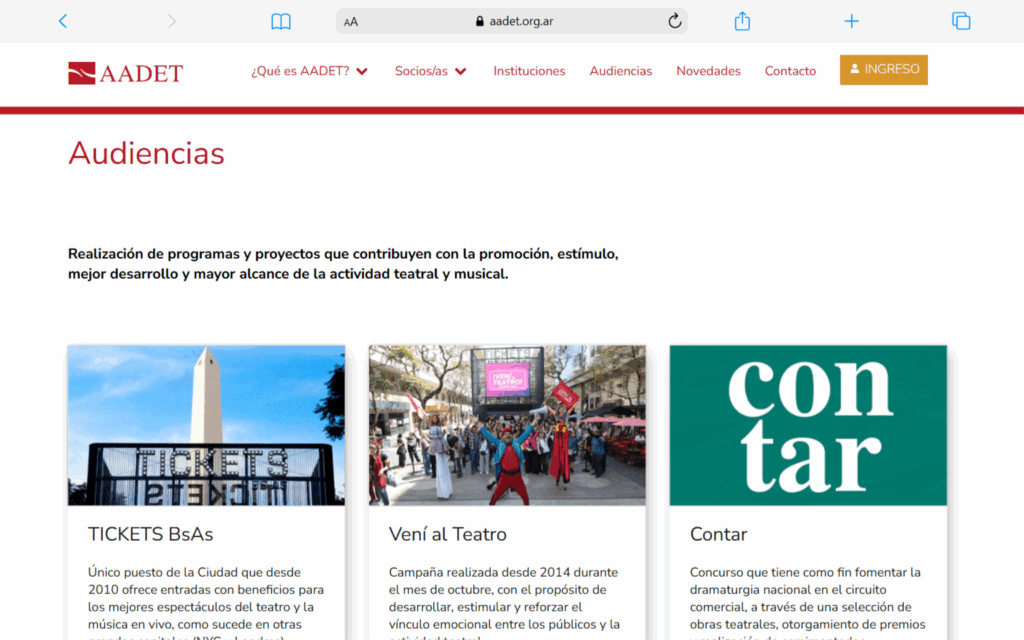The width and height of the screenshot is (1024, 640).
Task: Open a new tab with plus icon
Action: 851,21
